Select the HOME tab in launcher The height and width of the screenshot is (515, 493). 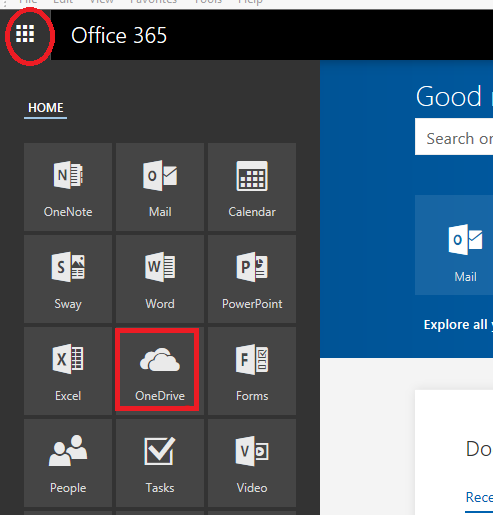coord(46,108)
